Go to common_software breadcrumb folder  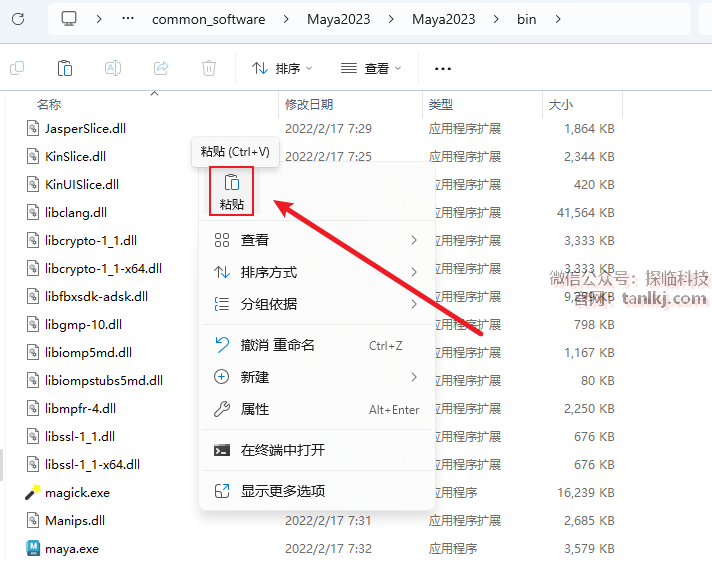click(208, 19)
